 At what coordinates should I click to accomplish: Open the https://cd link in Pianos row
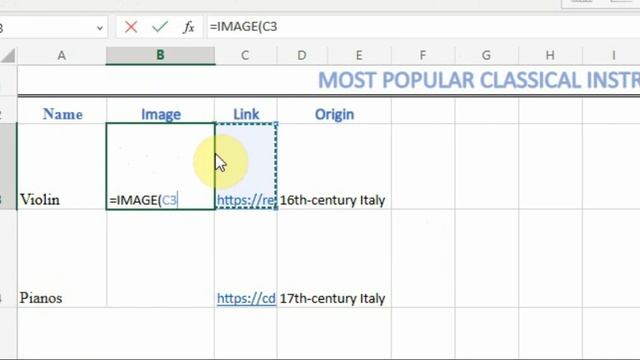pos(246,298)
